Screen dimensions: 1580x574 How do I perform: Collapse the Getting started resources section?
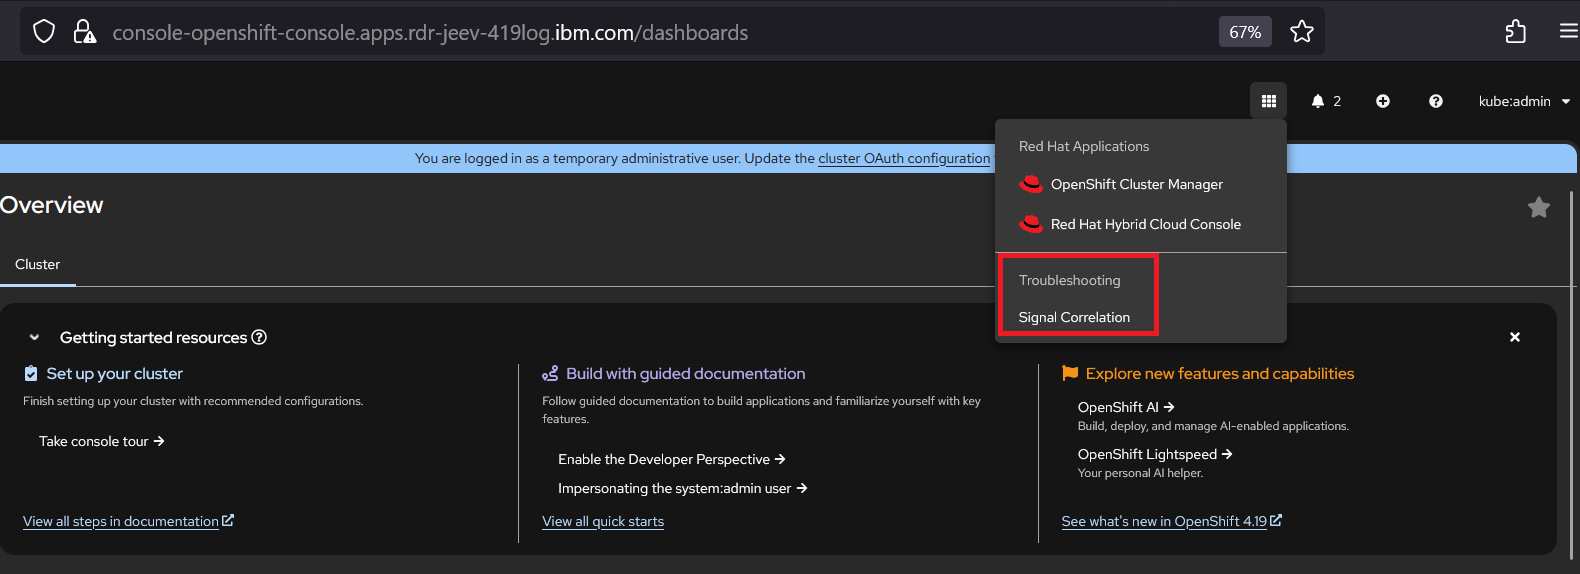(35, 338)
